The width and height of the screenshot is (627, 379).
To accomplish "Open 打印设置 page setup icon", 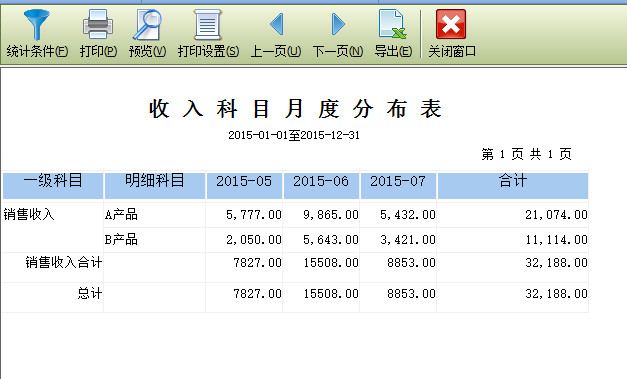I will [x=208, y=25].
